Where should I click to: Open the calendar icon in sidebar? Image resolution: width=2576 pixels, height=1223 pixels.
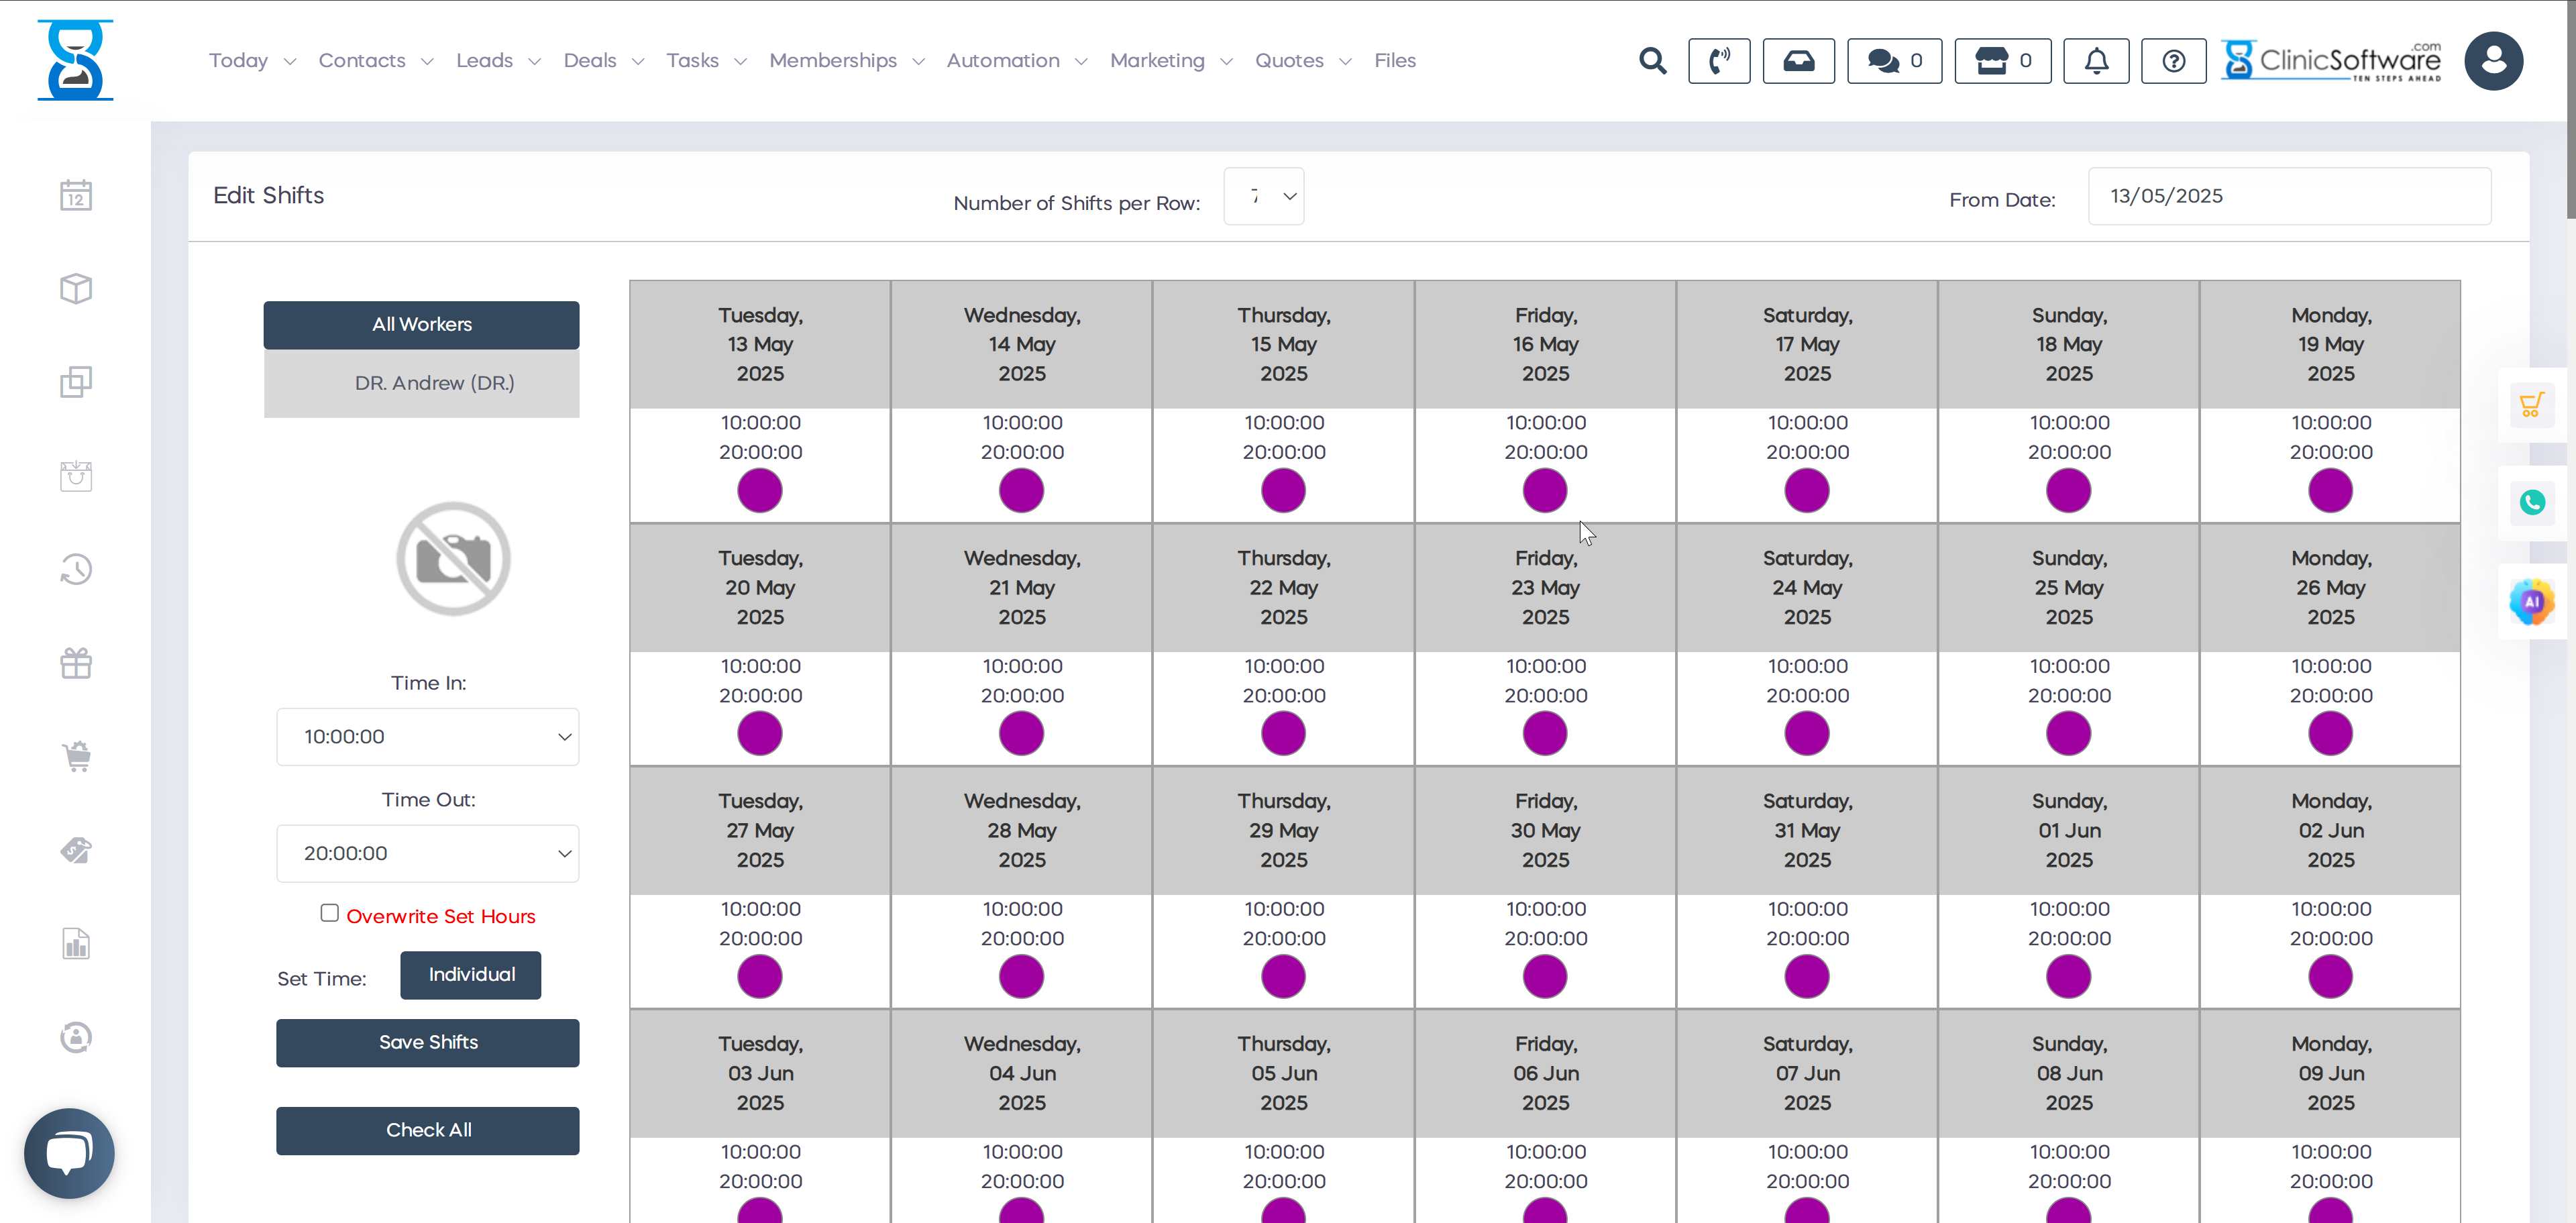pyautogui.click(x=76, y=195)
